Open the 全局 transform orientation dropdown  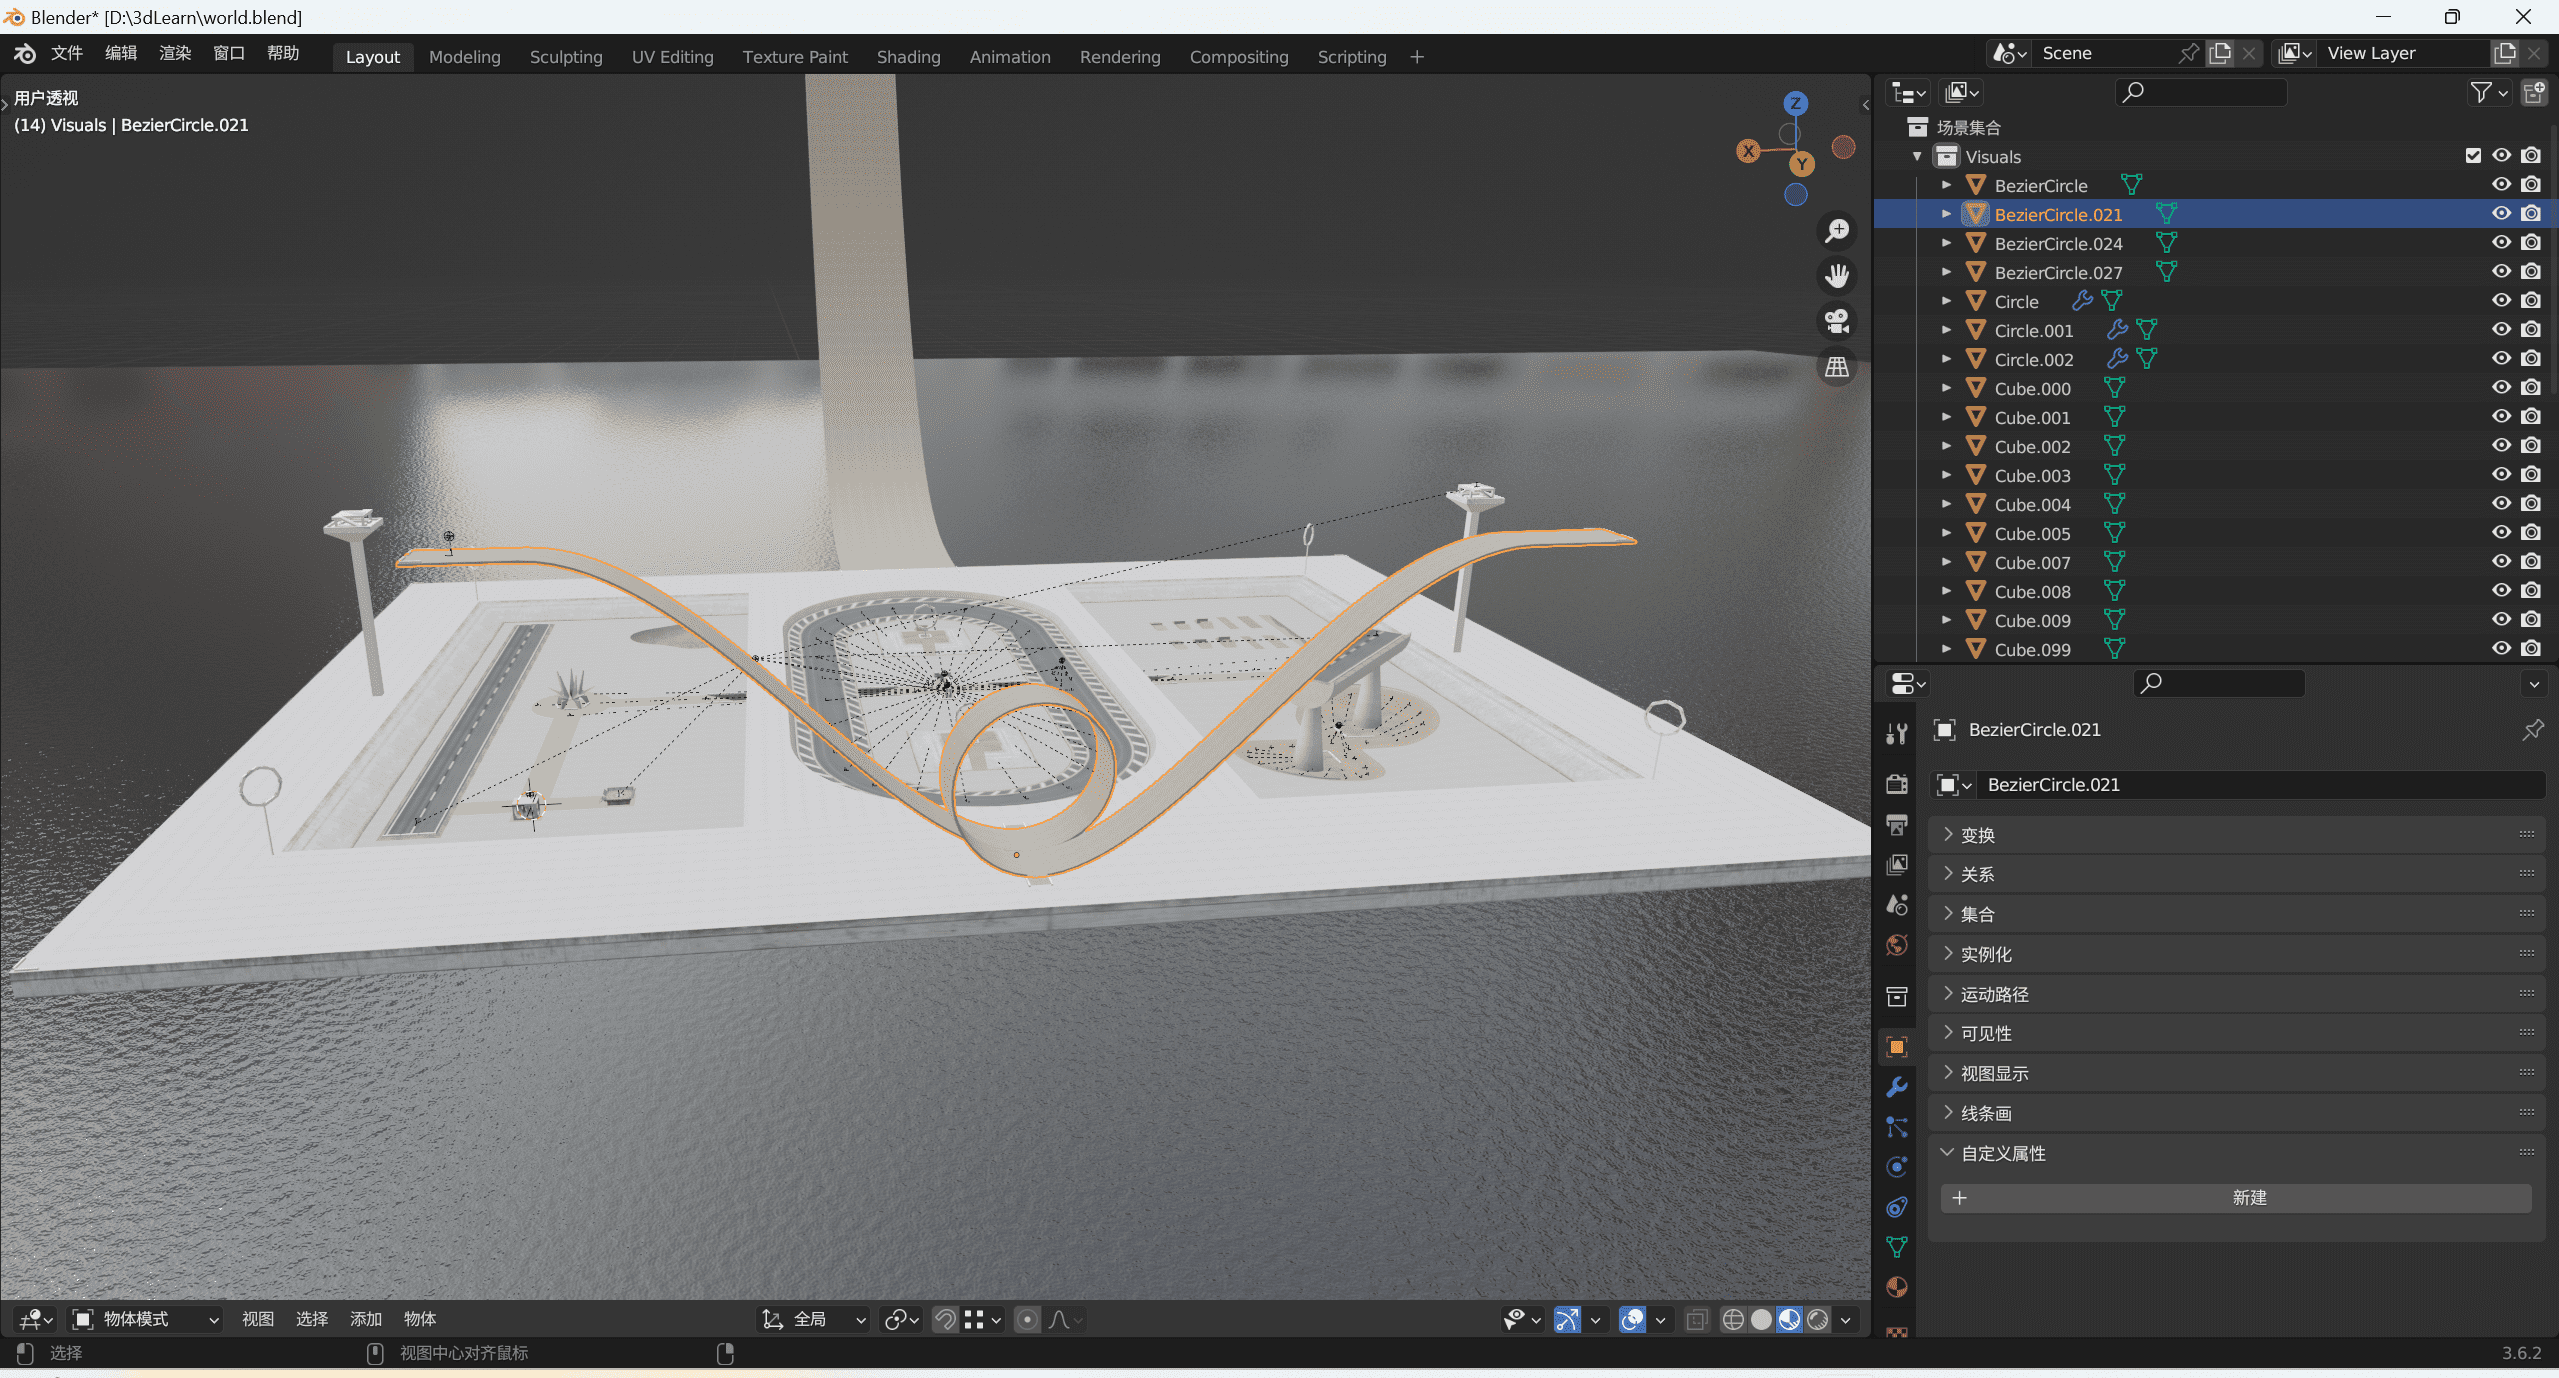coord(815,1320)
